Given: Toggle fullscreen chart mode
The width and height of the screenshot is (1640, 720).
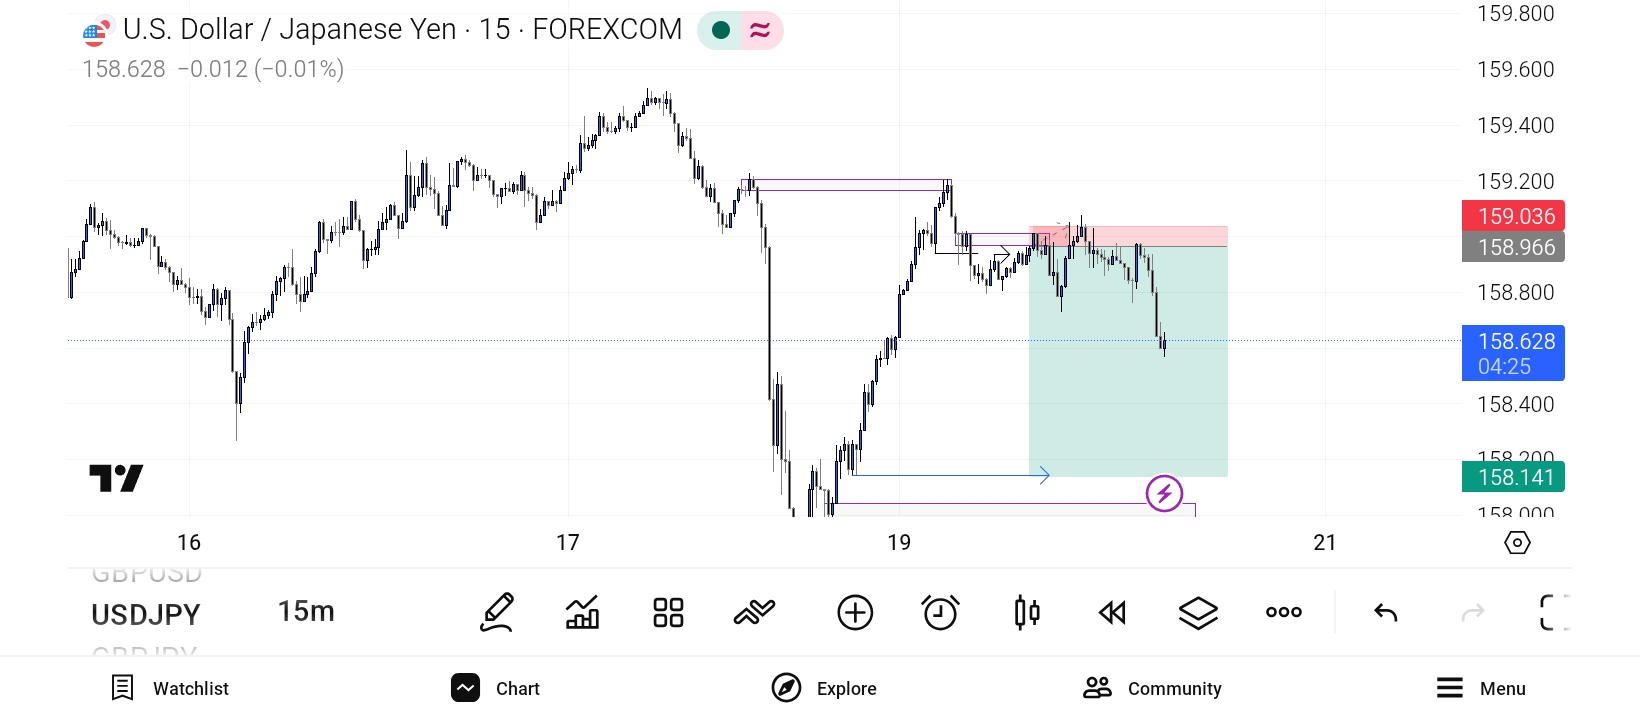Looking at the screenshot, I should coord(1553,612).
